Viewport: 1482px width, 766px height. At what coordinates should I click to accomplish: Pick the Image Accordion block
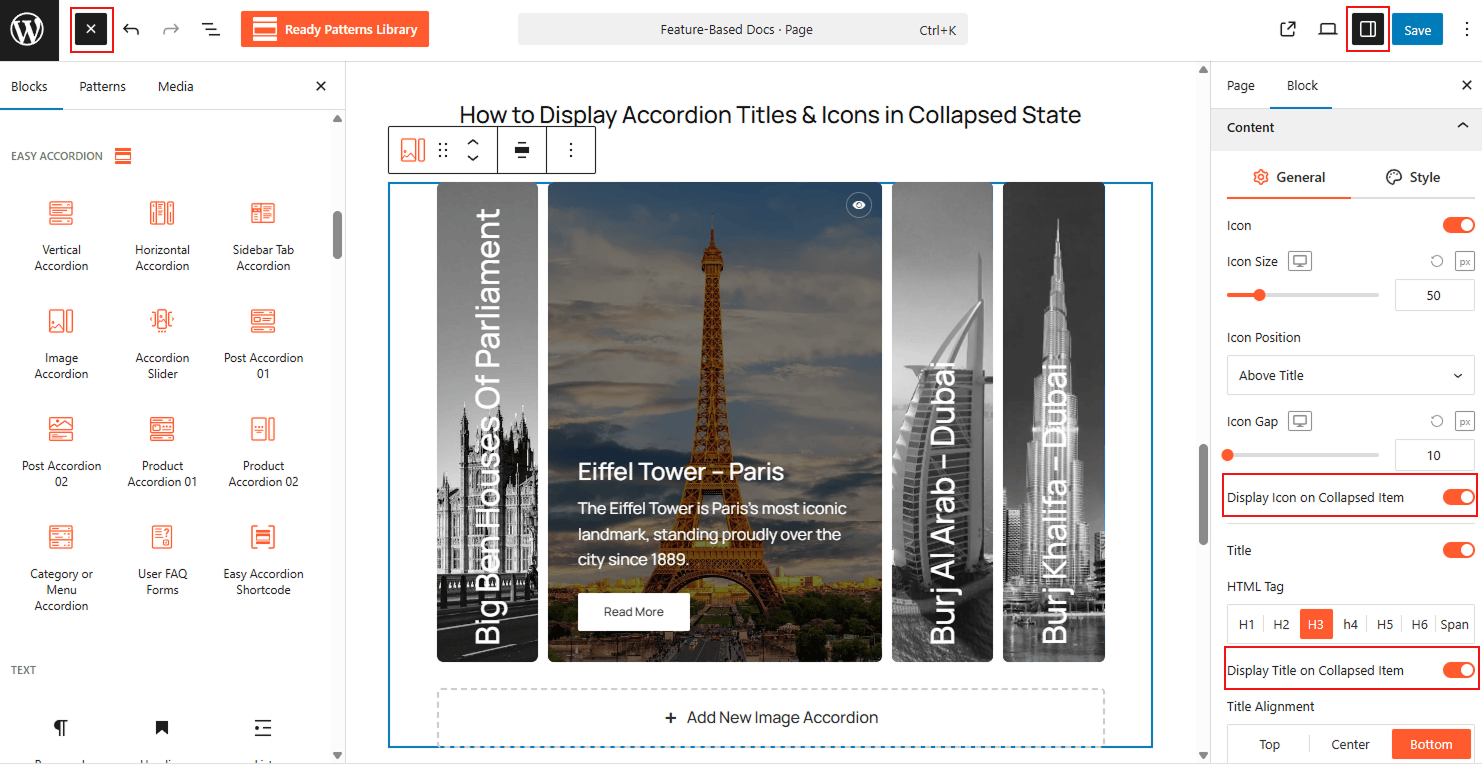61,343
